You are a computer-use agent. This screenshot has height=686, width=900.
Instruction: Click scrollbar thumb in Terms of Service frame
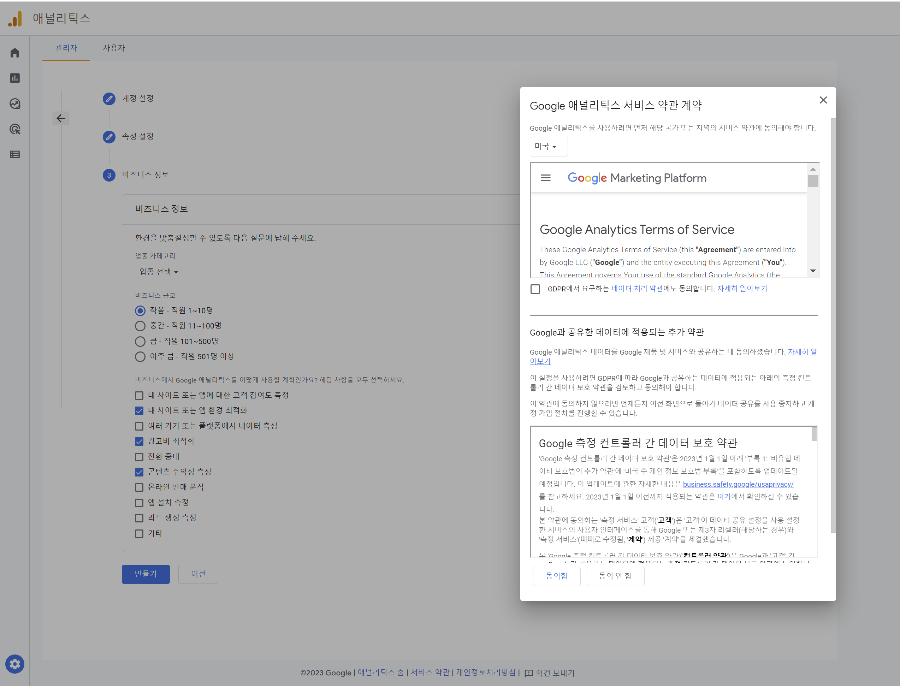click(x=813, y=181)
